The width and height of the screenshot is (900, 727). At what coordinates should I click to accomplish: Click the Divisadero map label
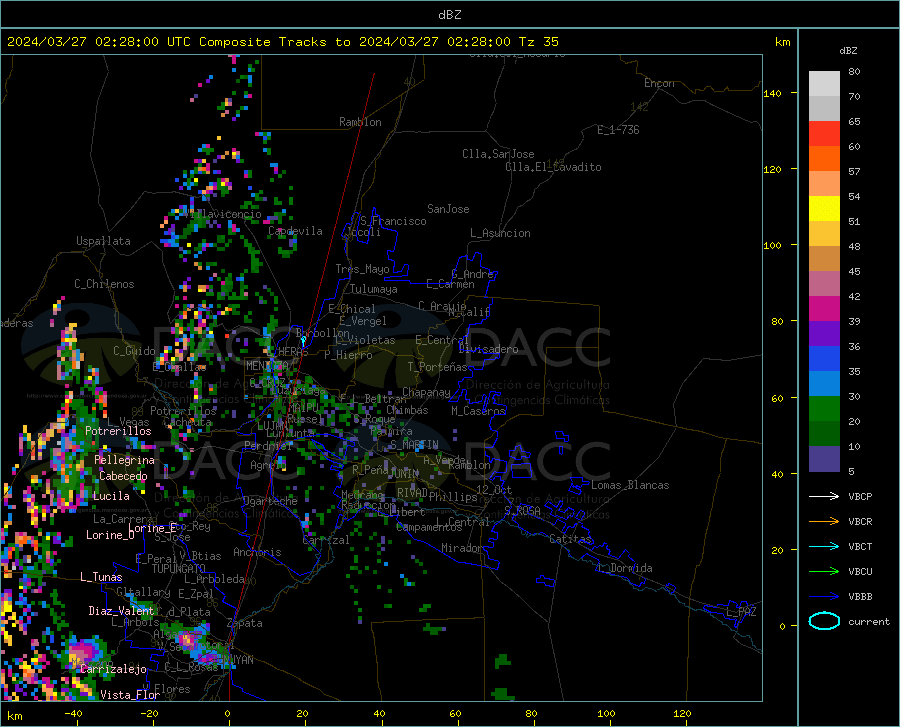click(x=488, y=349)
